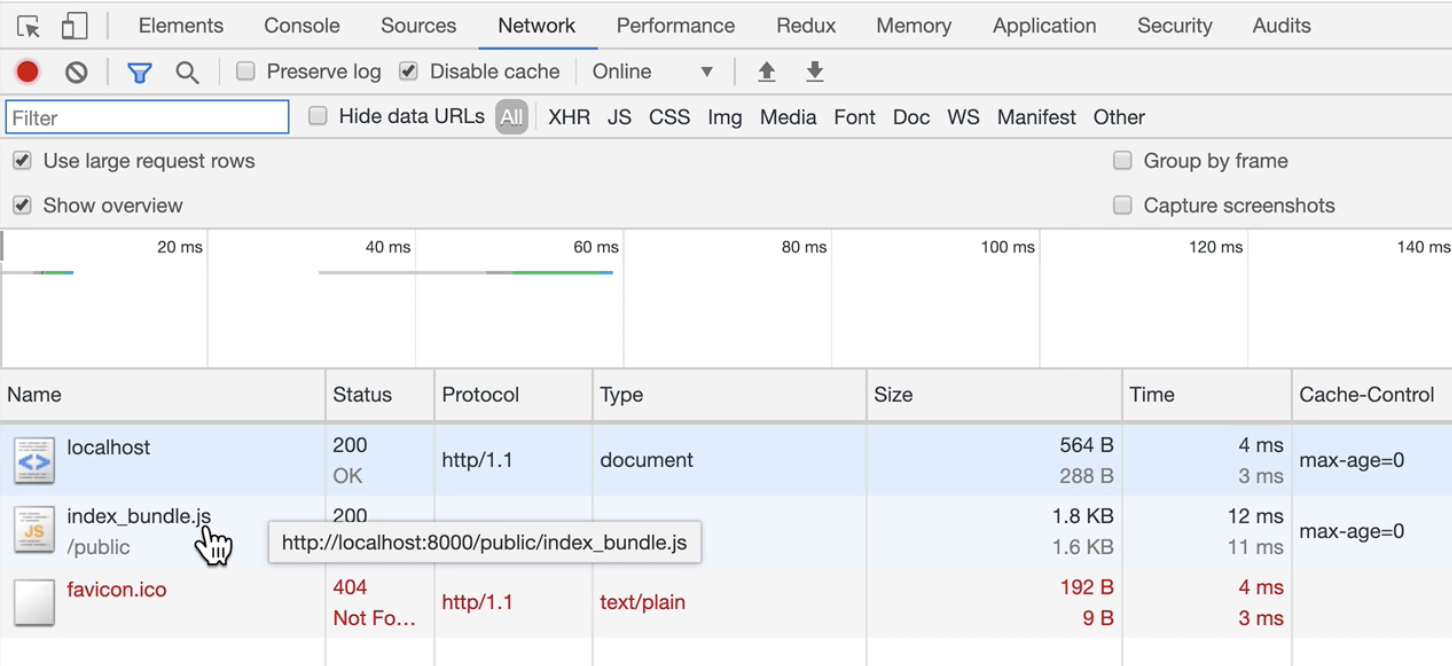The height and width of the screenshot is (666, 1452).
Task: Clear the network log
Action: pos(76,72)
